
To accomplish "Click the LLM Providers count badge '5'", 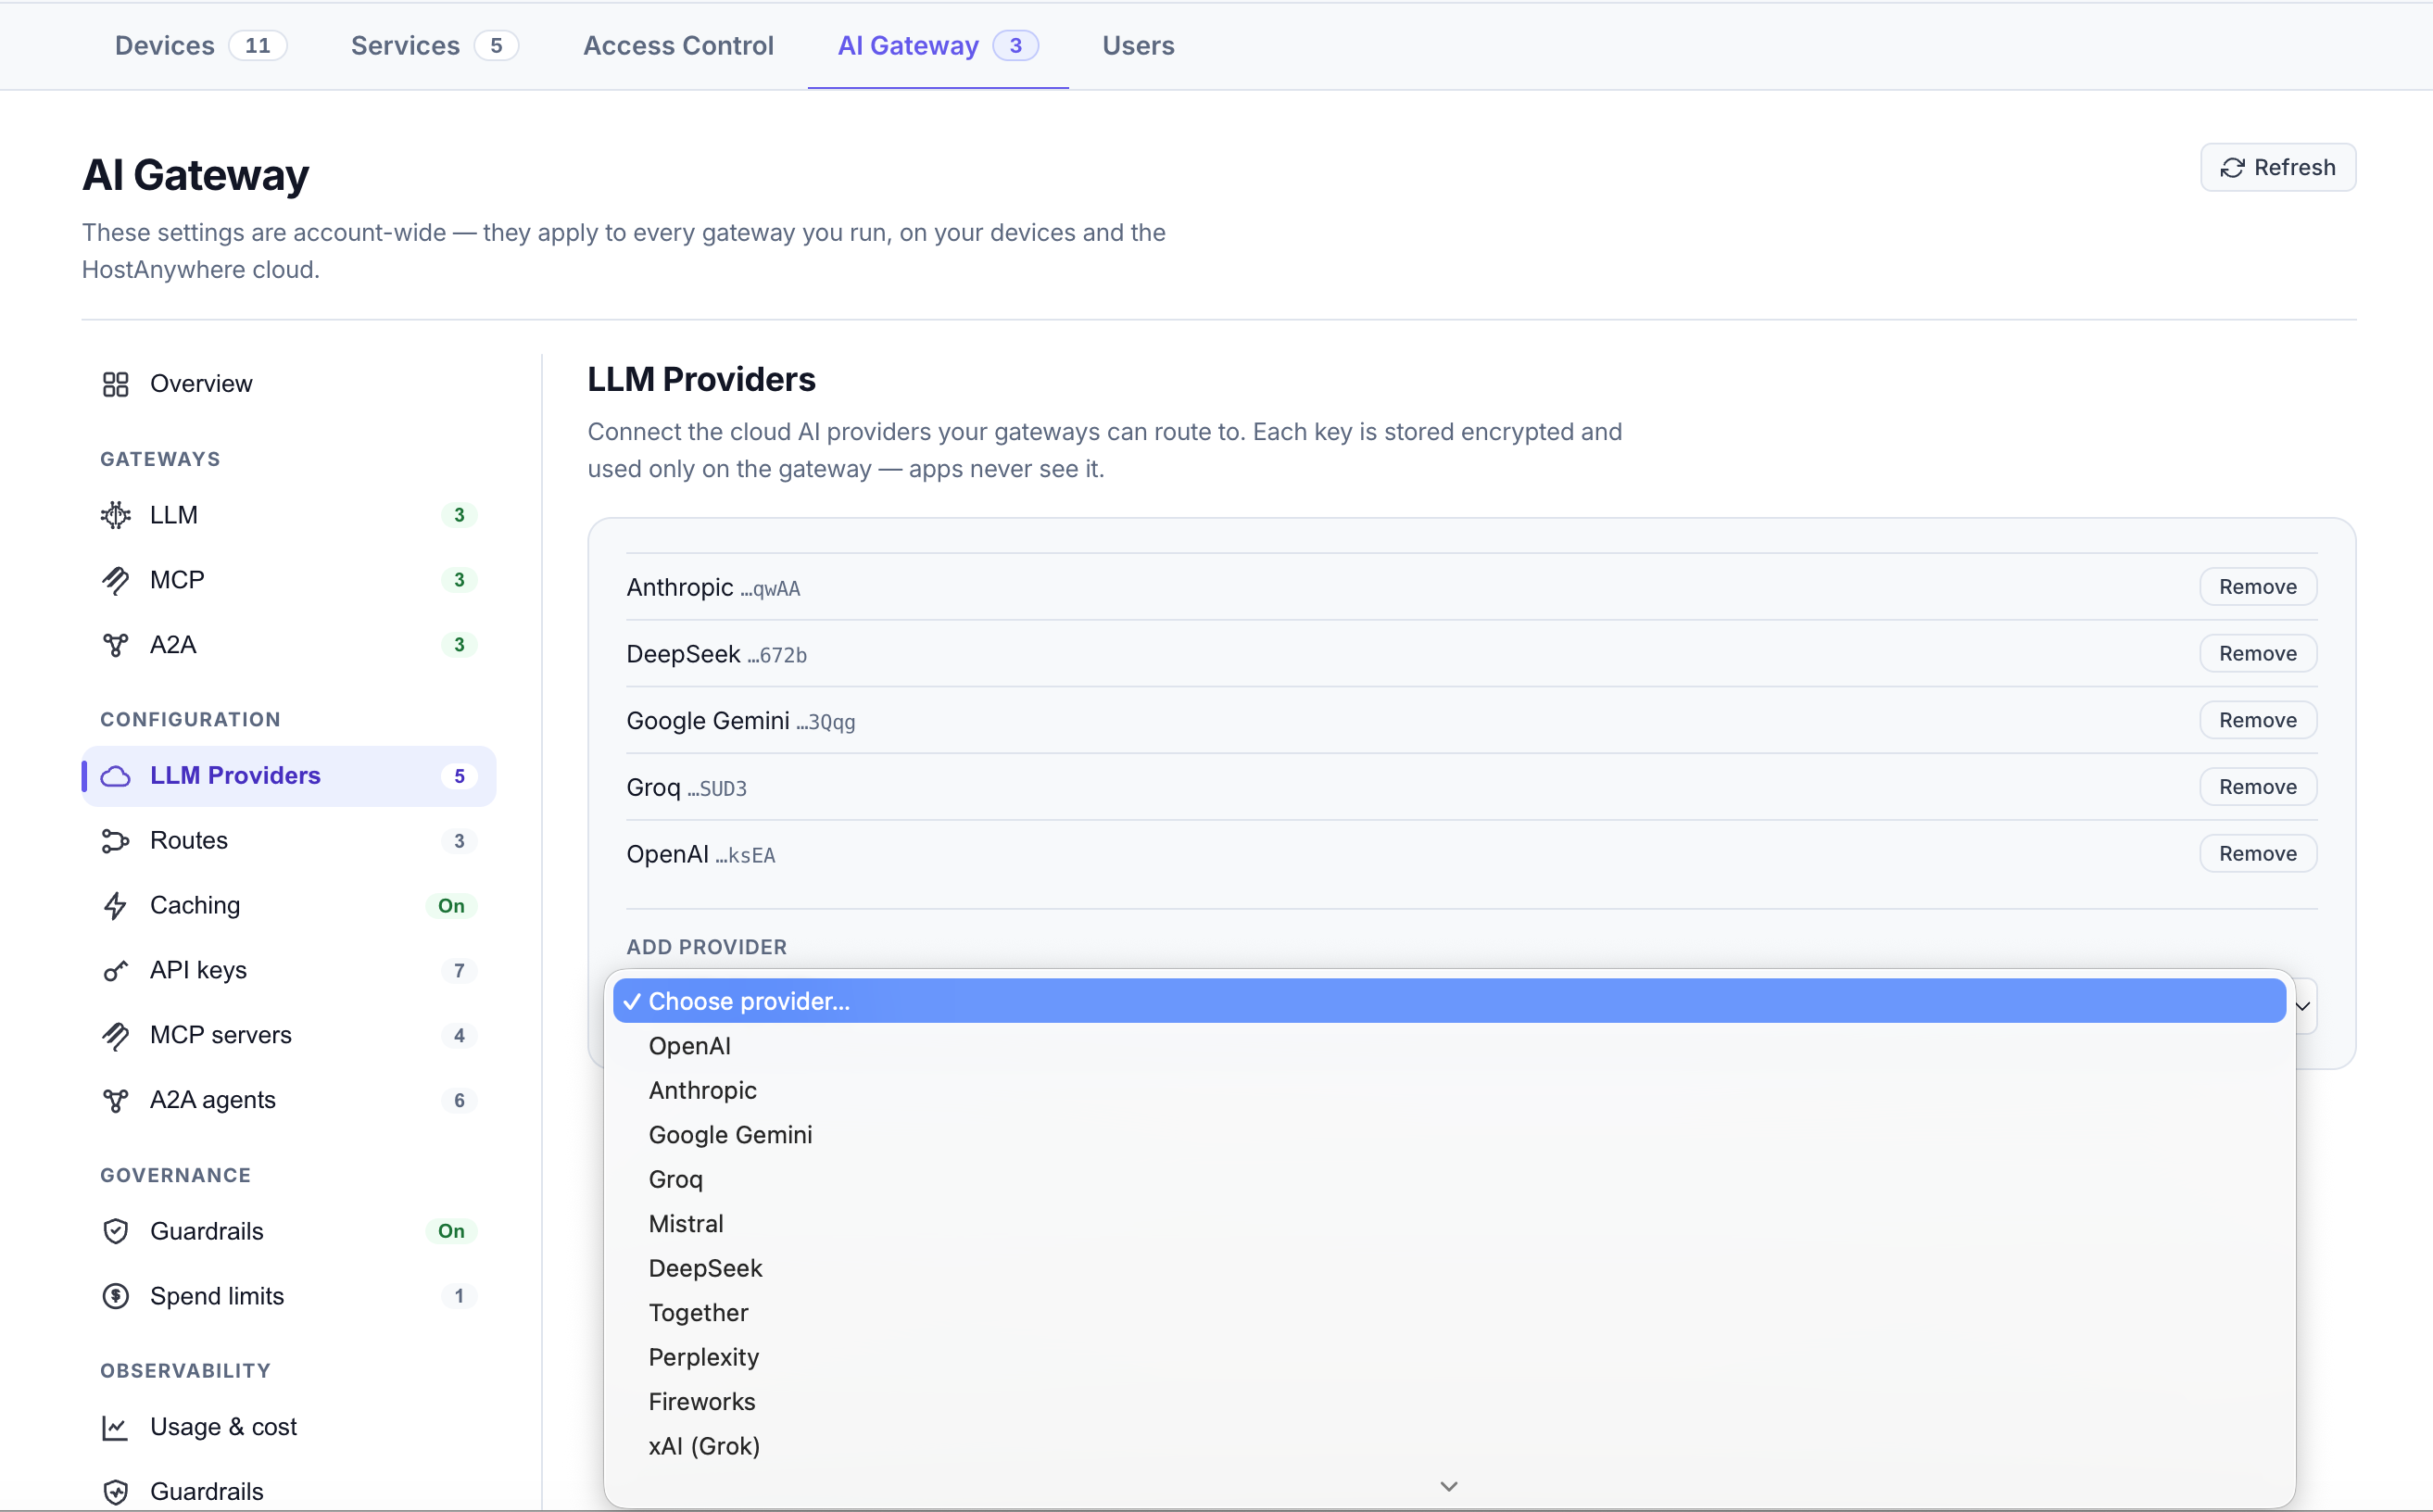I will 459,776.
